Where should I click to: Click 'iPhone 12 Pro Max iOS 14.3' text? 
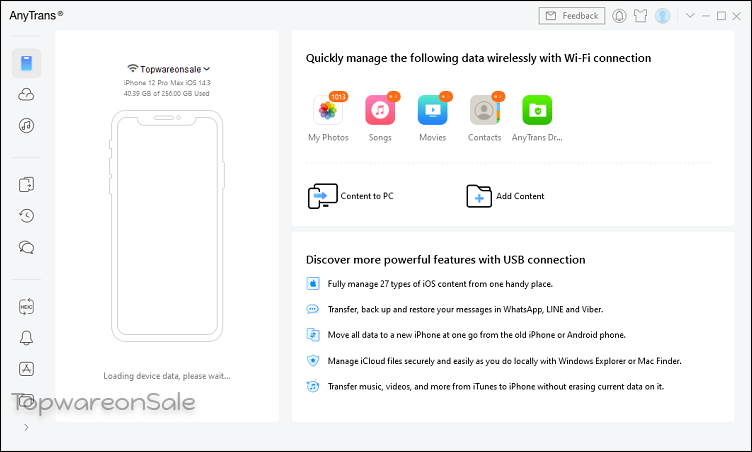pos(167,83)
